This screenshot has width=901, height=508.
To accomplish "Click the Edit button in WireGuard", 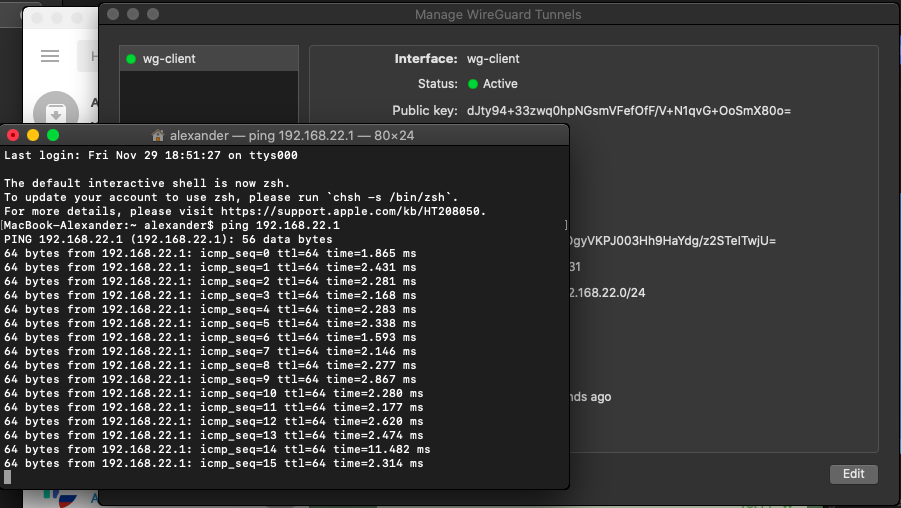I will pos(853,474).
